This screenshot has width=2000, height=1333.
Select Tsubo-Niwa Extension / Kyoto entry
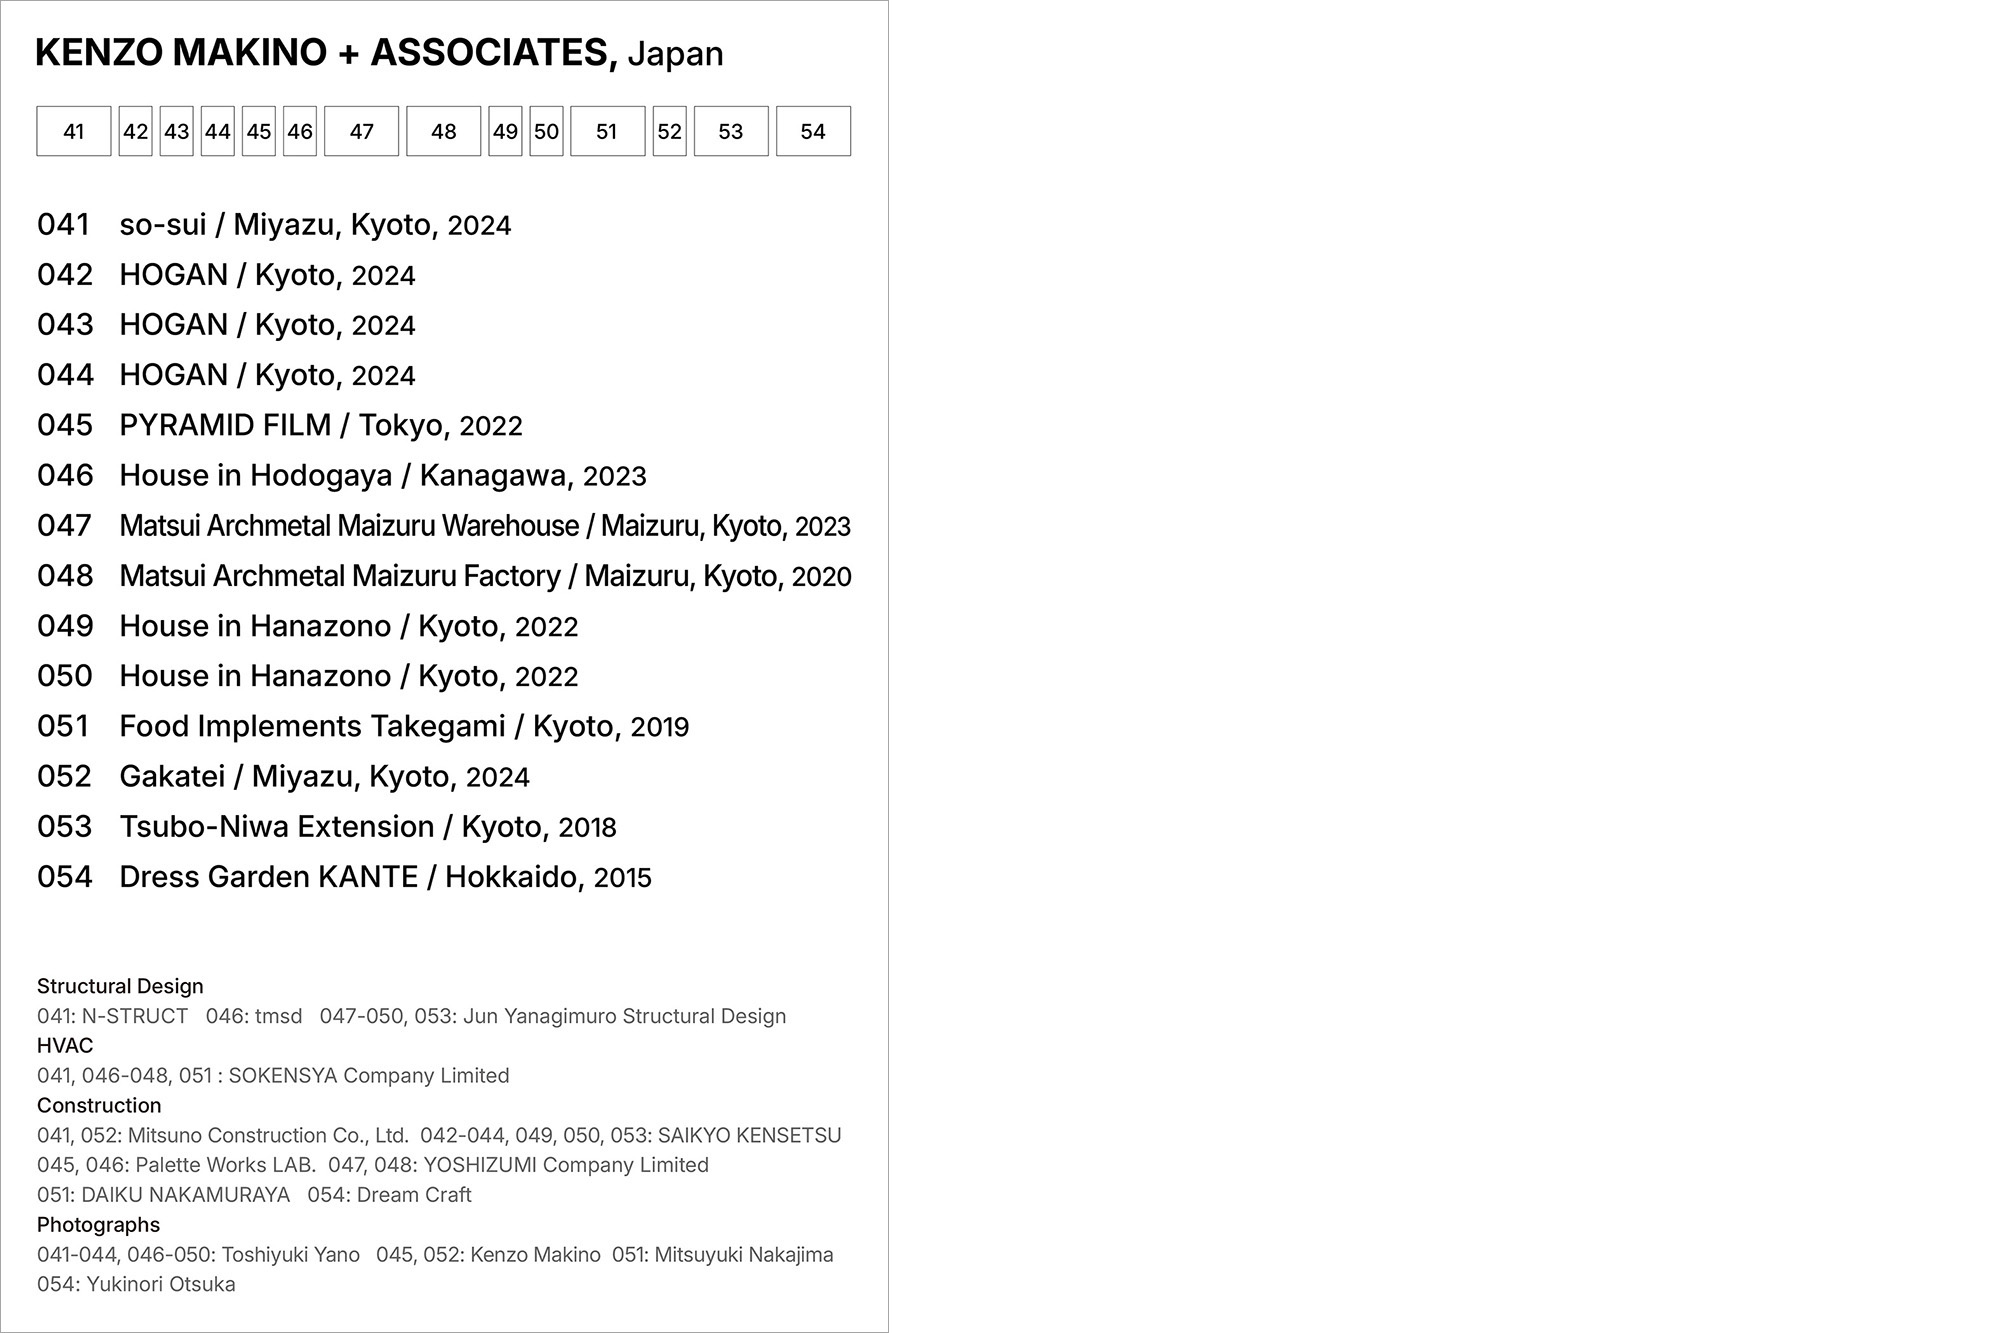pyautogui.click(x=367, y=827)
